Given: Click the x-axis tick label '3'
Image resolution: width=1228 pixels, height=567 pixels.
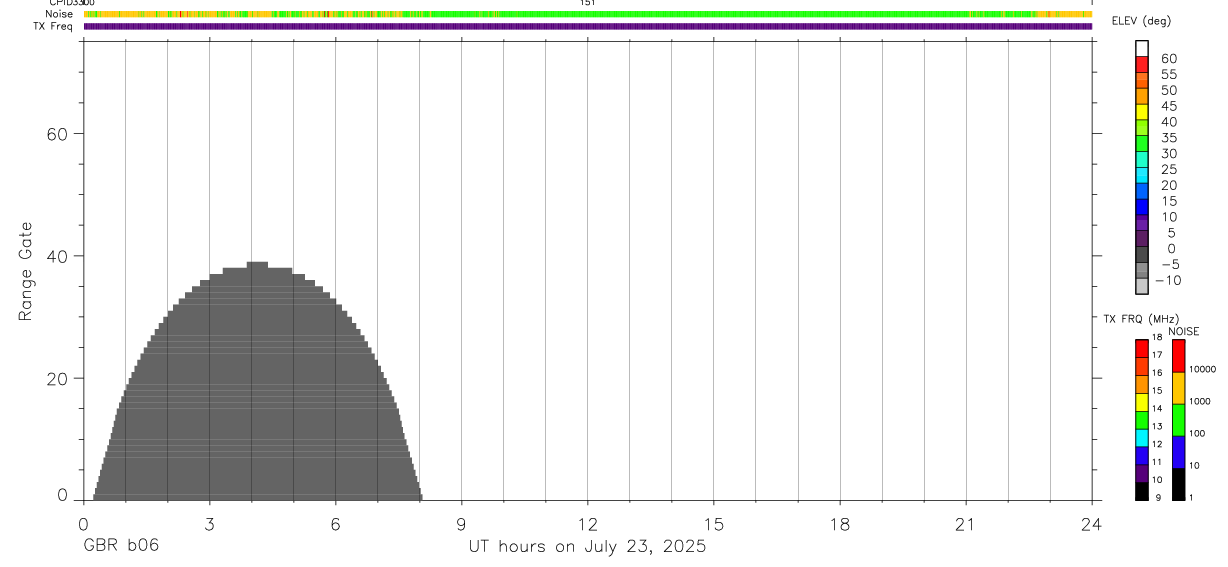Looking at the screenshot, I should click(x=210, y=524).
